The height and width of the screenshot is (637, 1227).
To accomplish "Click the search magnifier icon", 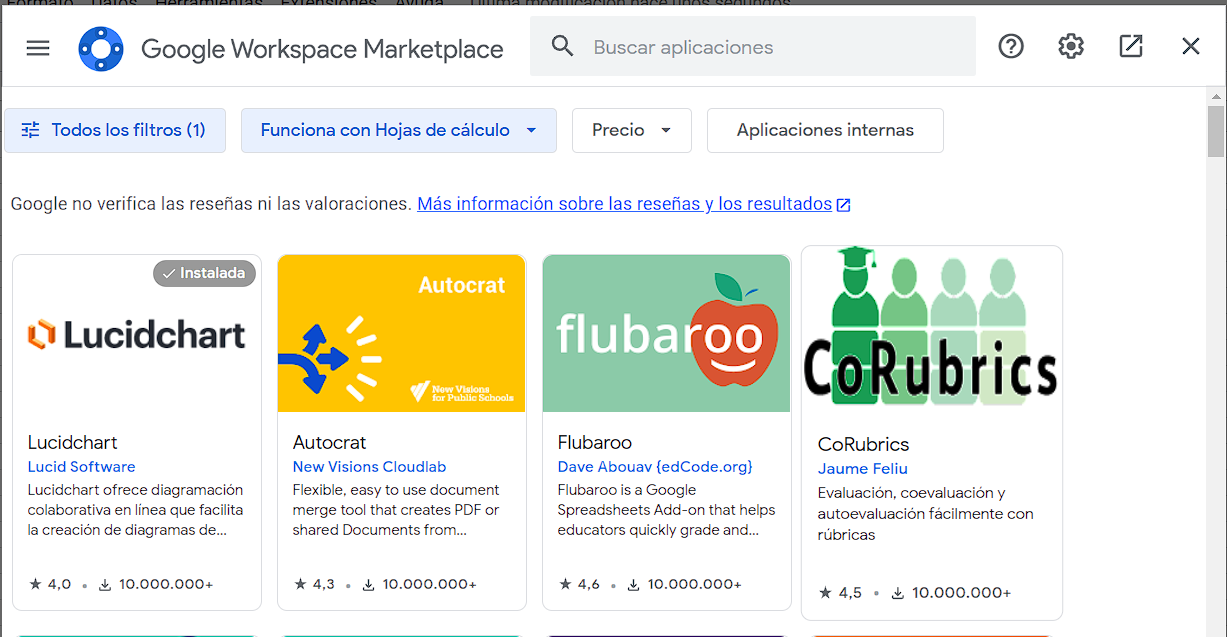I will pyautogui.click(x=563, y=47).
